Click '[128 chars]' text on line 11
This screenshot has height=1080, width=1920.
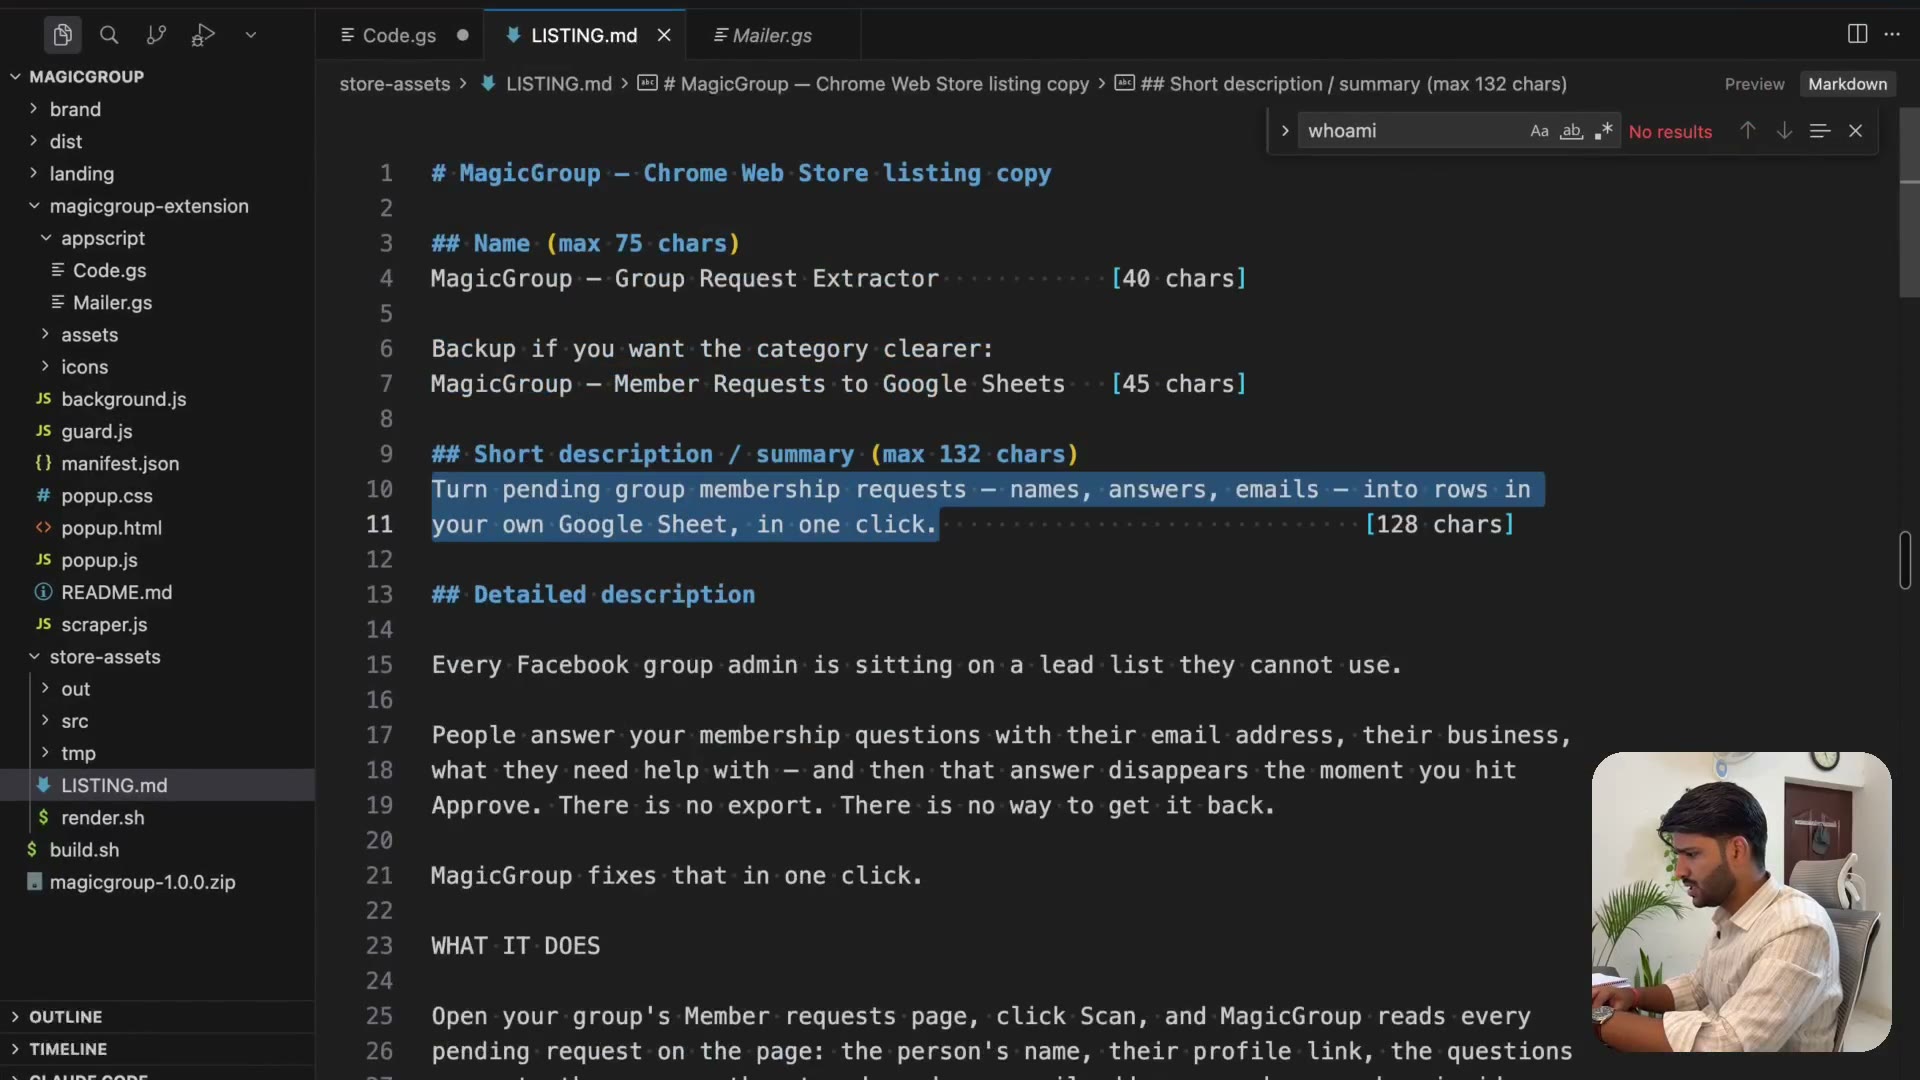click(1440, 524)
